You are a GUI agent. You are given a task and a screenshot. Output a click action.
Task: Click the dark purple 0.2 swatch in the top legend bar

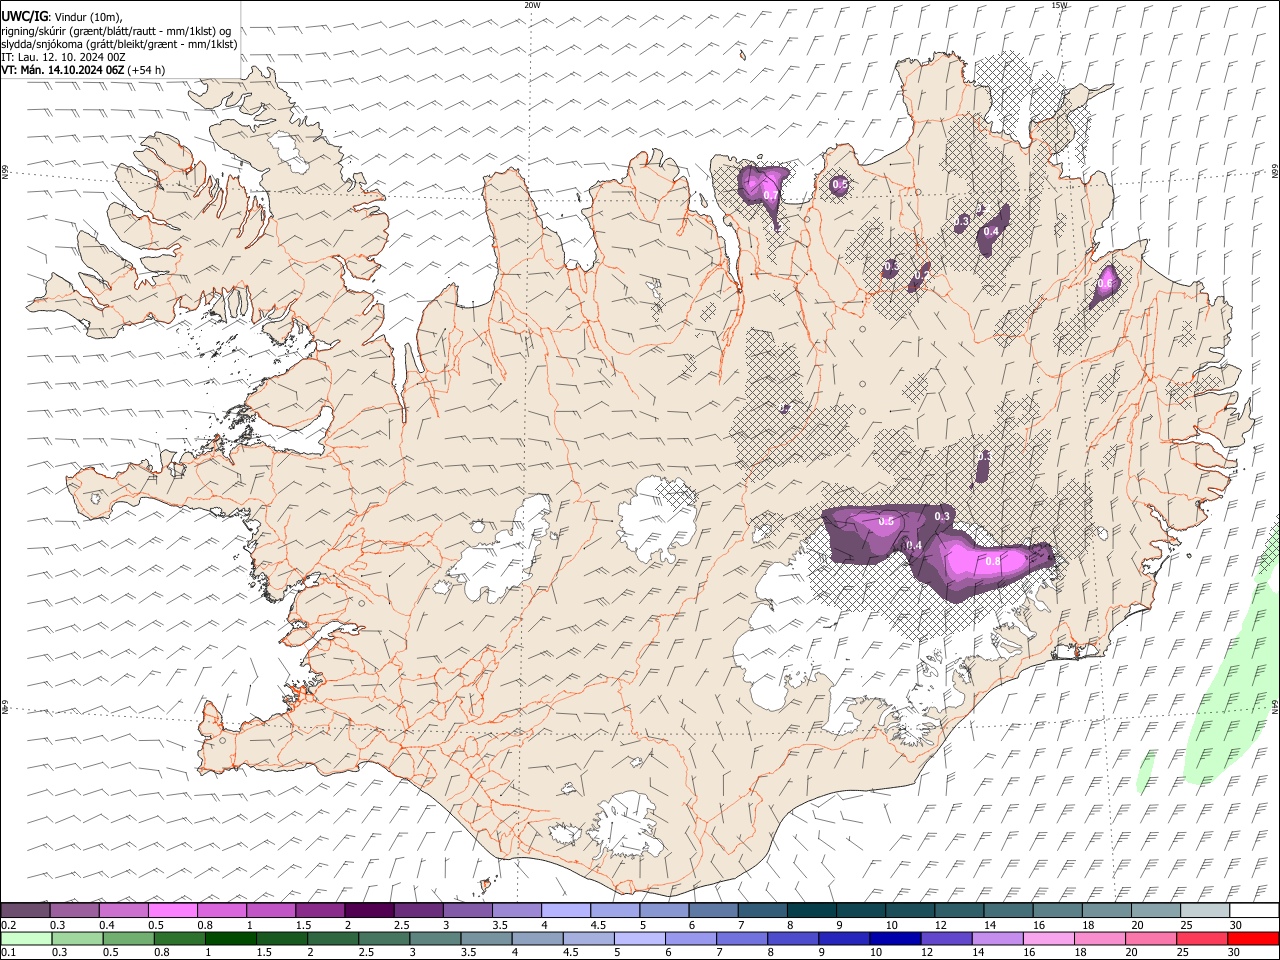pos(25,911)
